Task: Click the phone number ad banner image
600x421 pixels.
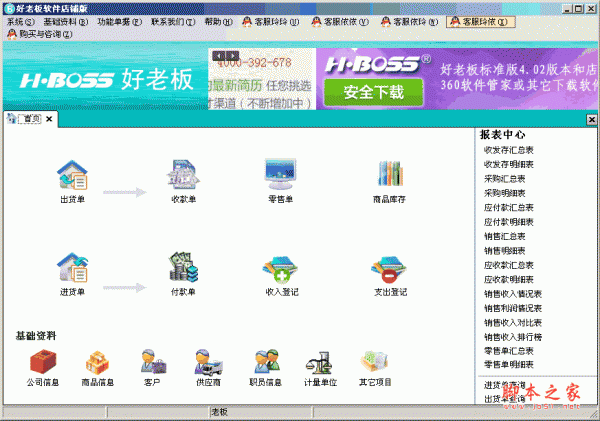Action: coord(262,79)
